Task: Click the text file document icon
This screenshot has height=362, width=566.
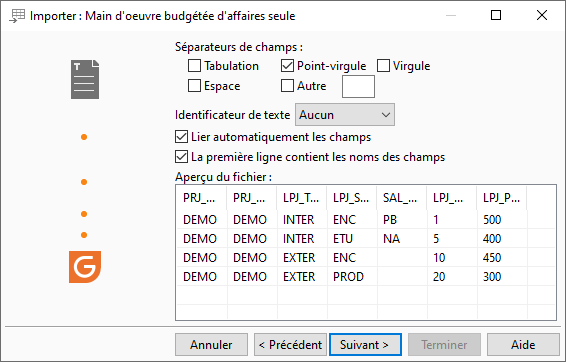Action: coord(85,79)
